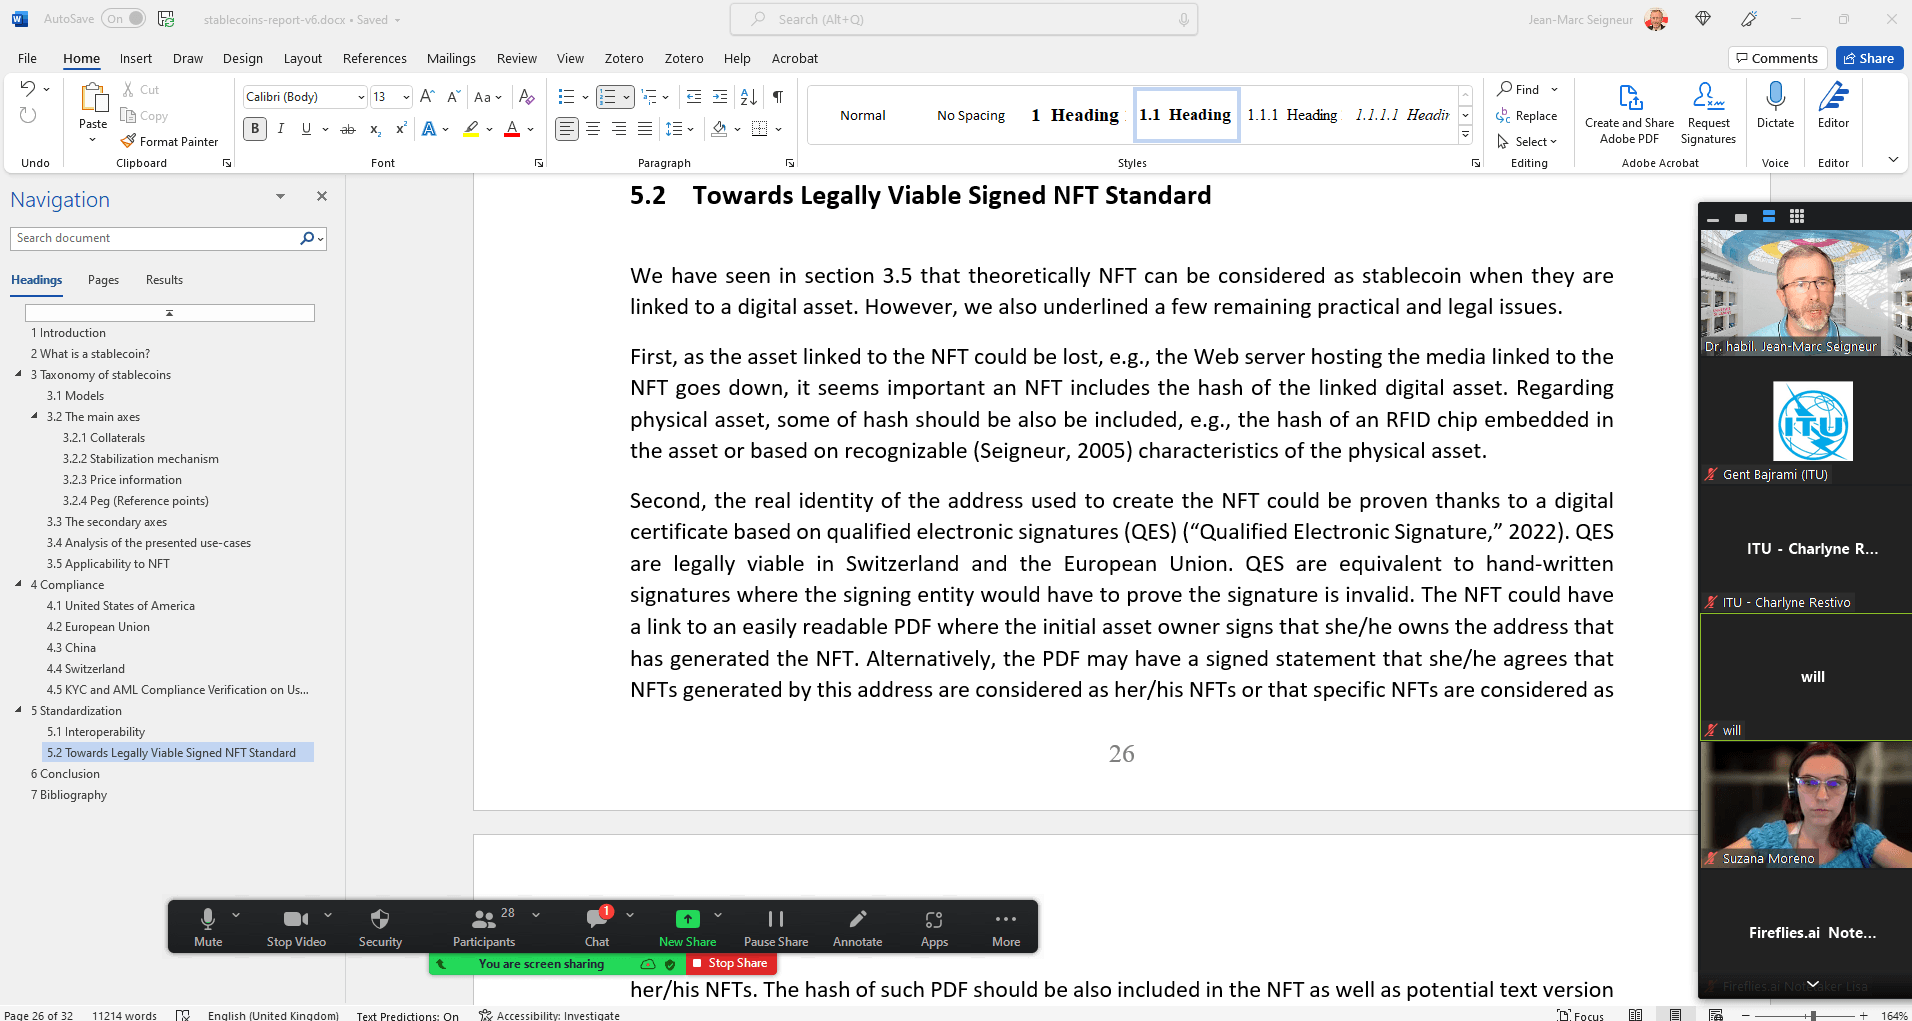Set font color from the swatch
Screen dimensions: 1912x1021
[511, 129]
